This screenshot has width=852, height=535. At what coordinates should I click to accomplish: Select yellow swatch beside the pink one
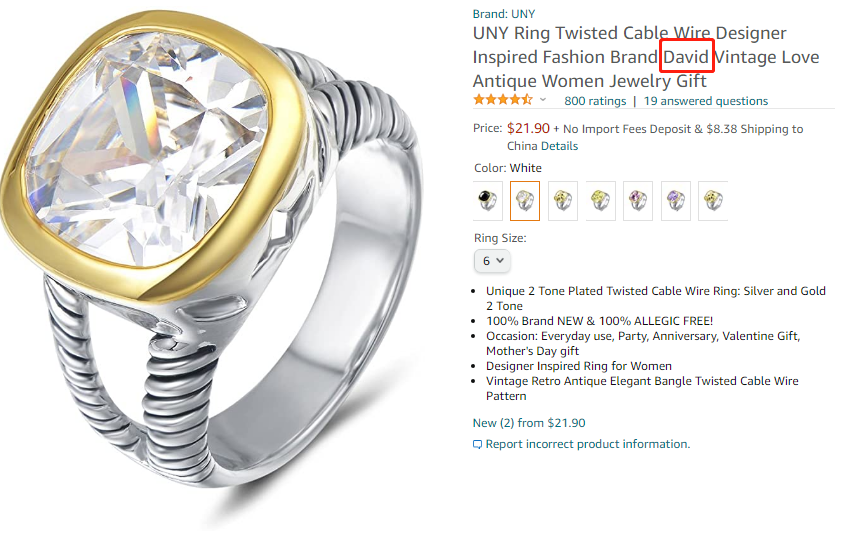point(601,201)
